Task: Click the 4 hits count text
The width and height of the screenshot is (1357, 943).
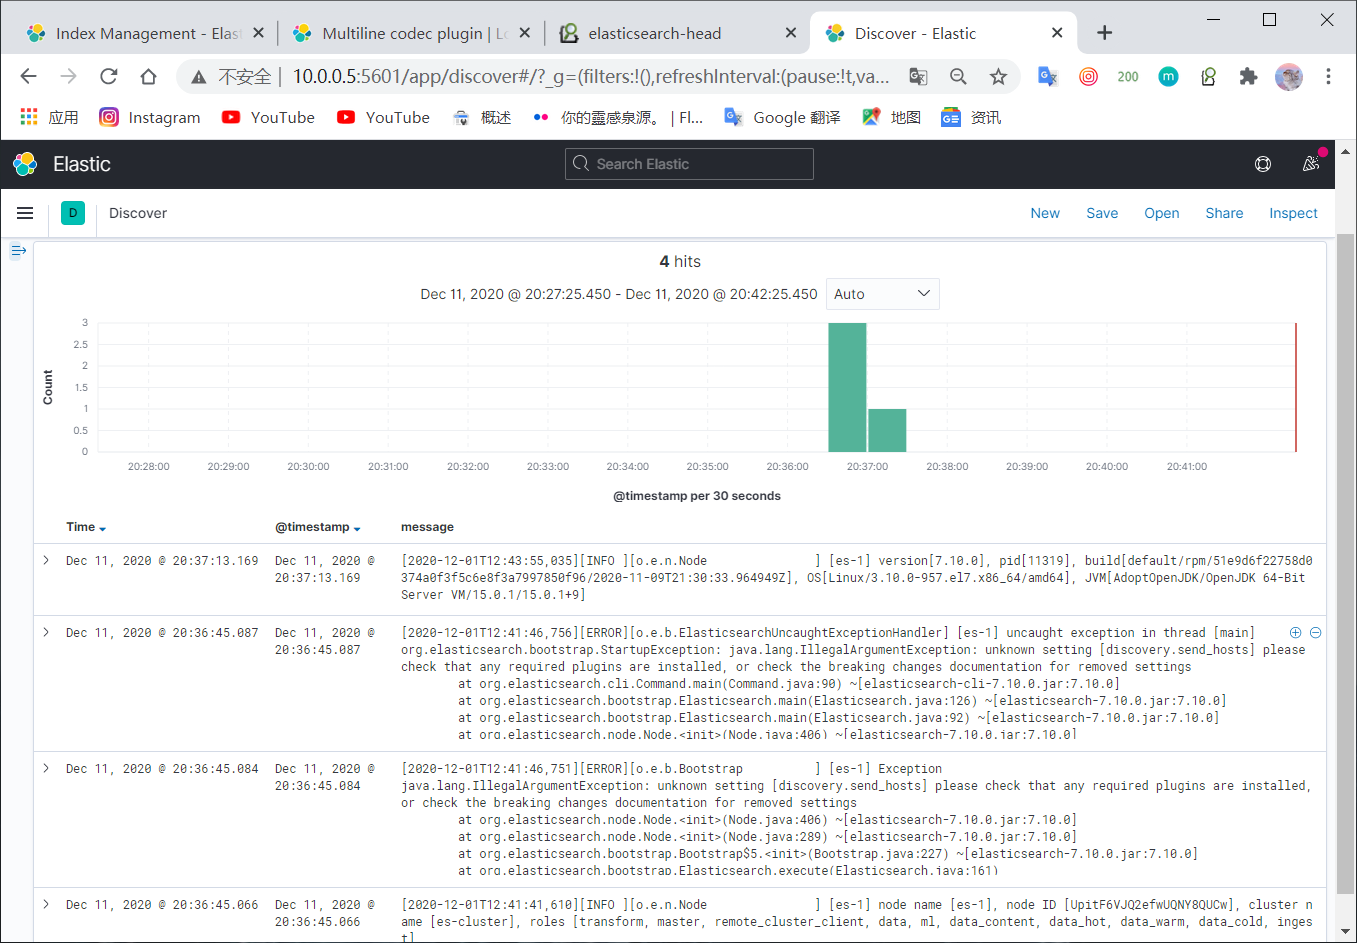Action: tap(680, 261)
